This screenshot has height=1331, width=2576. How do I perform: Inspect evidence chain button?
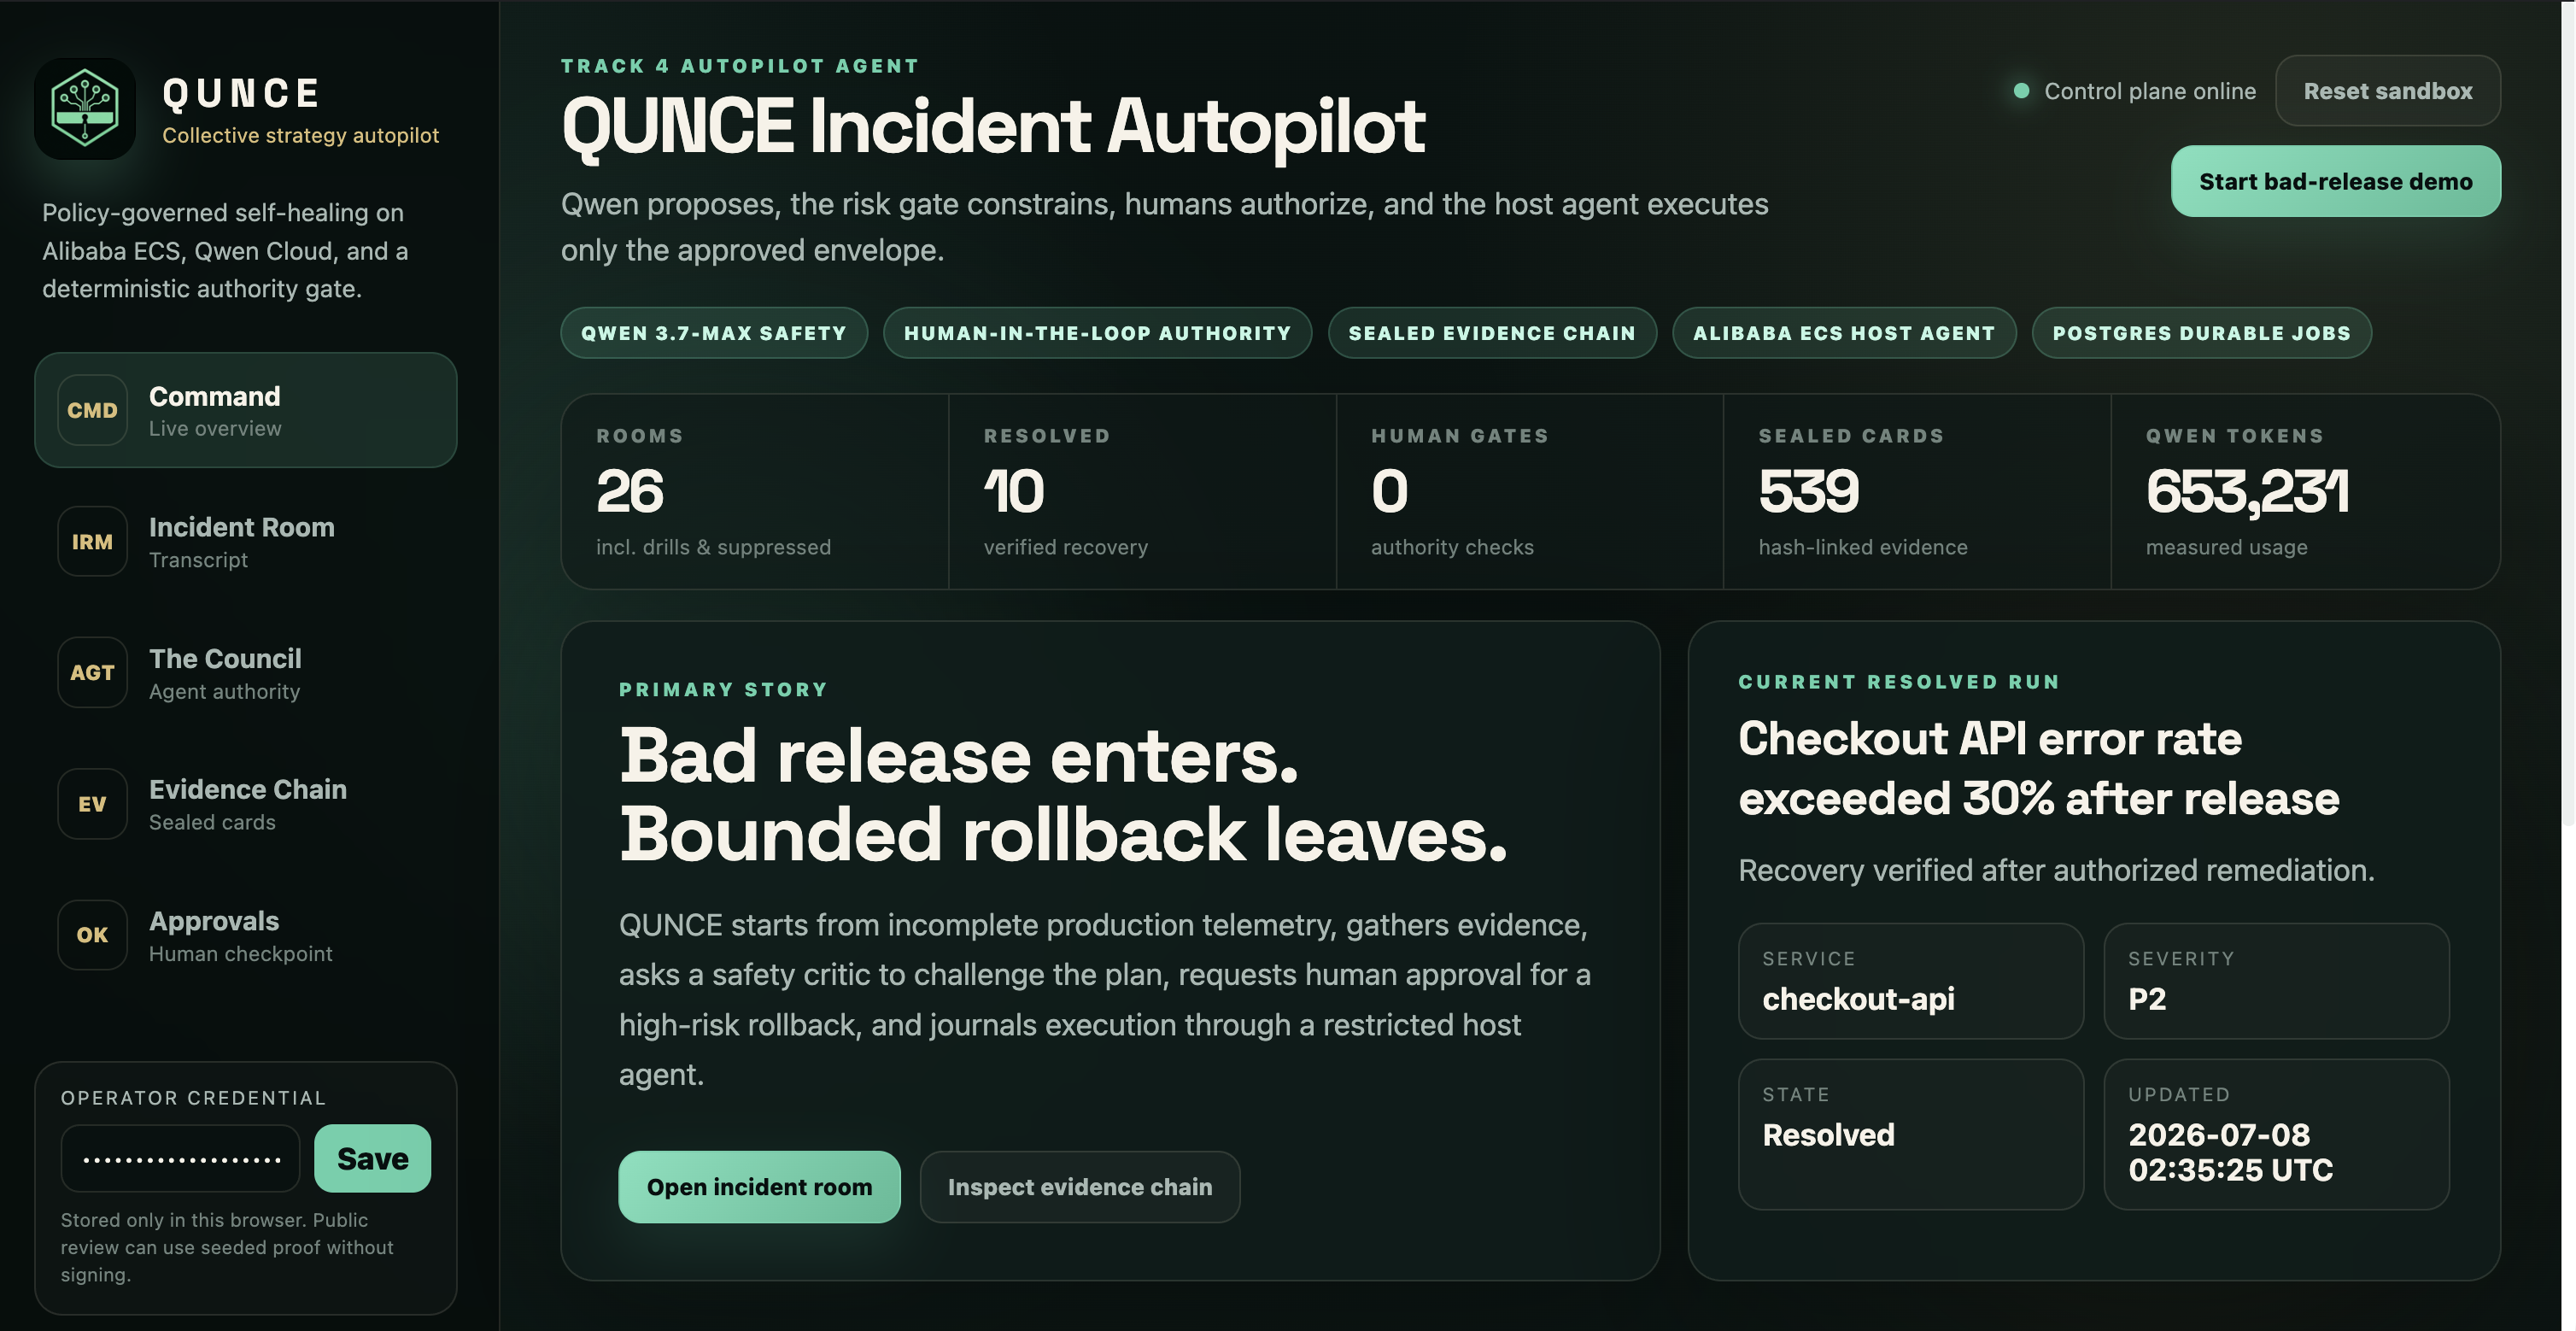1080,1187
